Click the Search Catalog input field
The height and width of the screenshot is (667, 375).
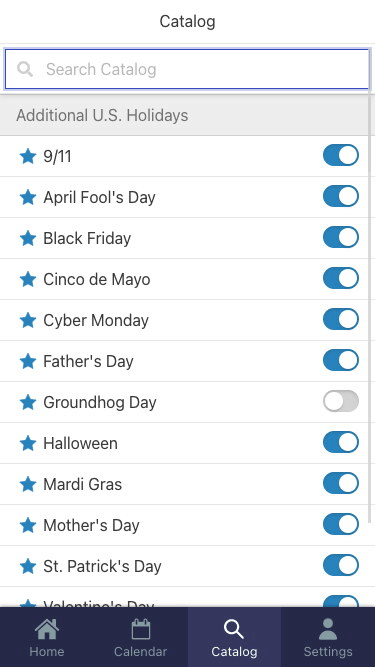pyautogui.click(x=187, y=69)
